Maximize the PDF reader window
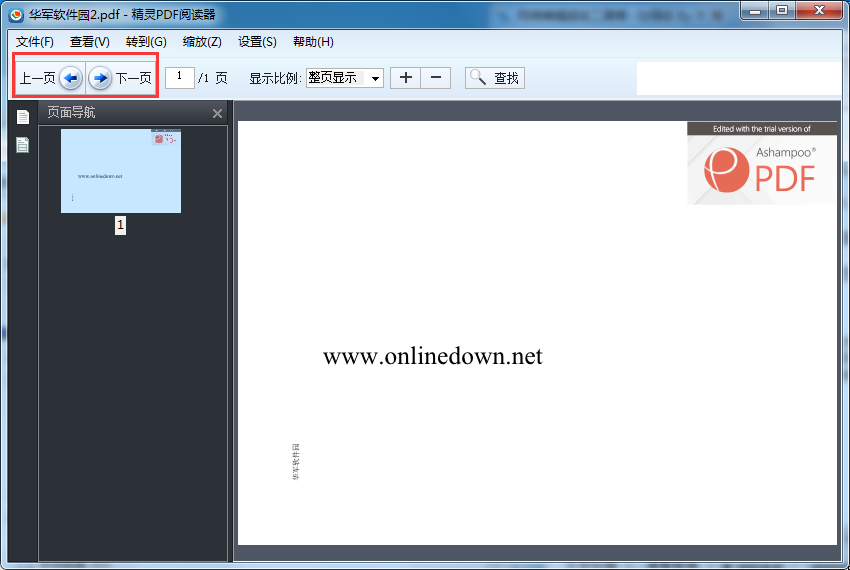The height and width of the screenshot is (570, 850). point(782,11)
